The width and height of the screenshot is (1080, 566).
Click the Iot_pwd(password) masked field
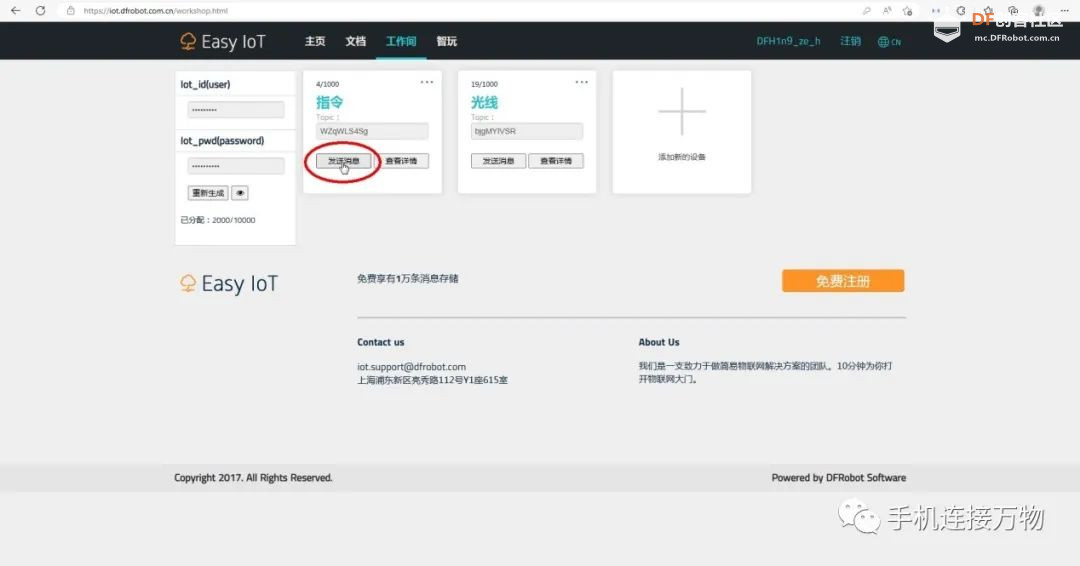coord(236,166)
